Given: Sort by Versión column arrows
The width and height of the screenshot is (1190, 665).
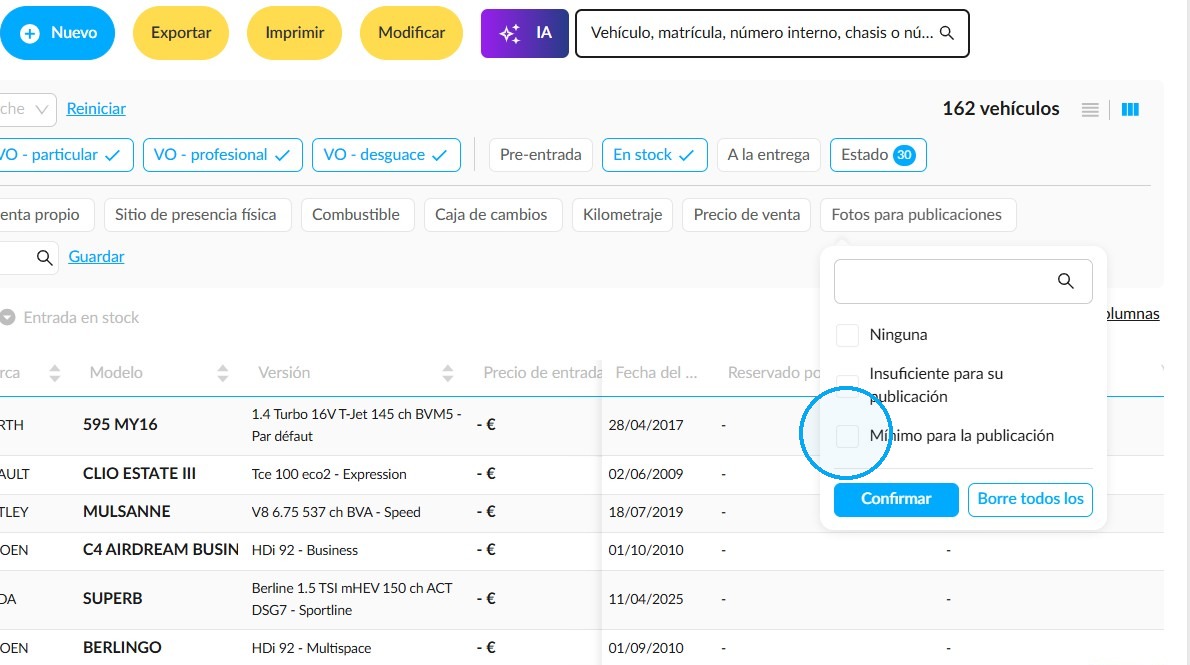Looking at the screenshot, I should 448,373.
